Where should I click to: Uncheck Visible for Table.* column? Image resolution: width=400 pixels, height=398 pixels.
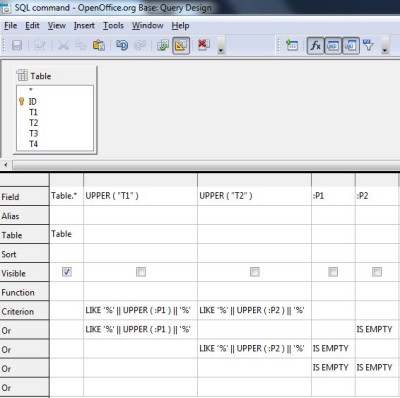[67, 272]
